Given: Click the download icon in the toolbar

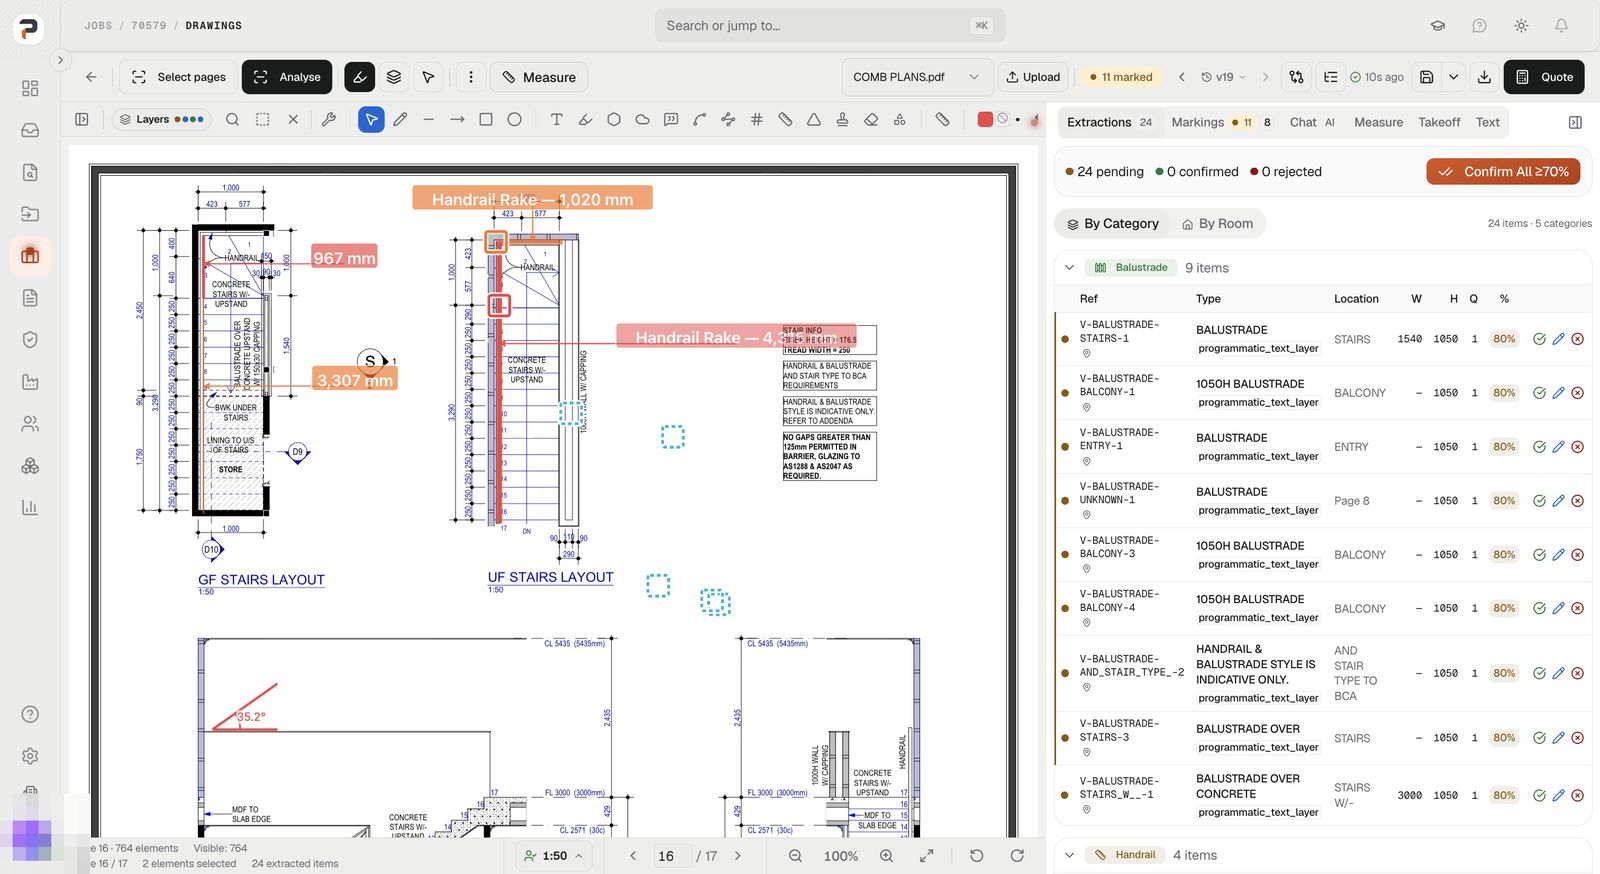Looking at the screenshot, I should point(1484,77).
